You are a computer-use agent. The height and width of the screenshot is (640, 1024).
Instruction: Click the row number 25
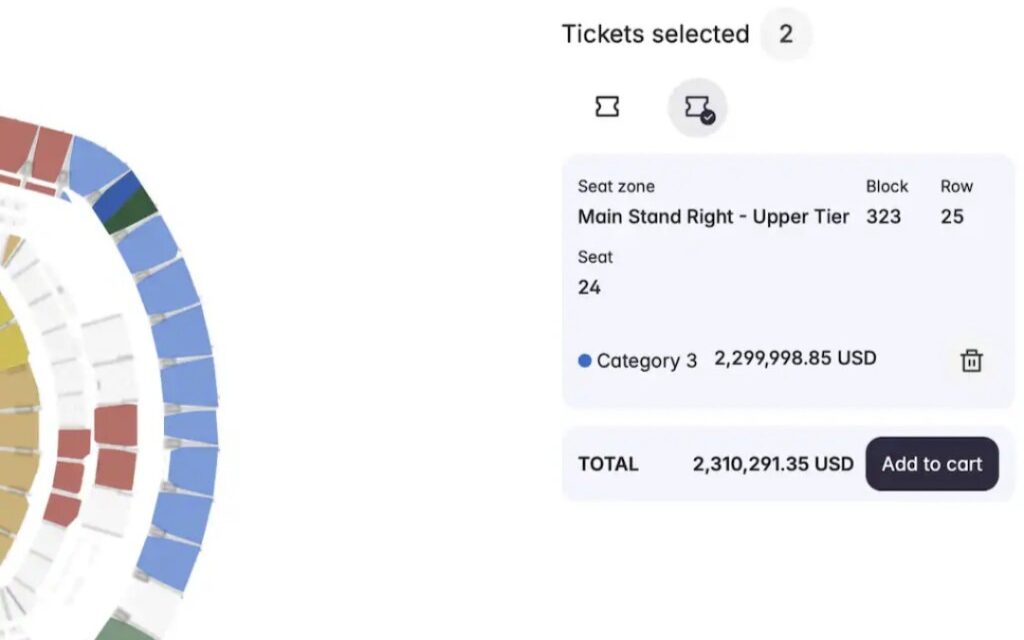click(952, 217)
